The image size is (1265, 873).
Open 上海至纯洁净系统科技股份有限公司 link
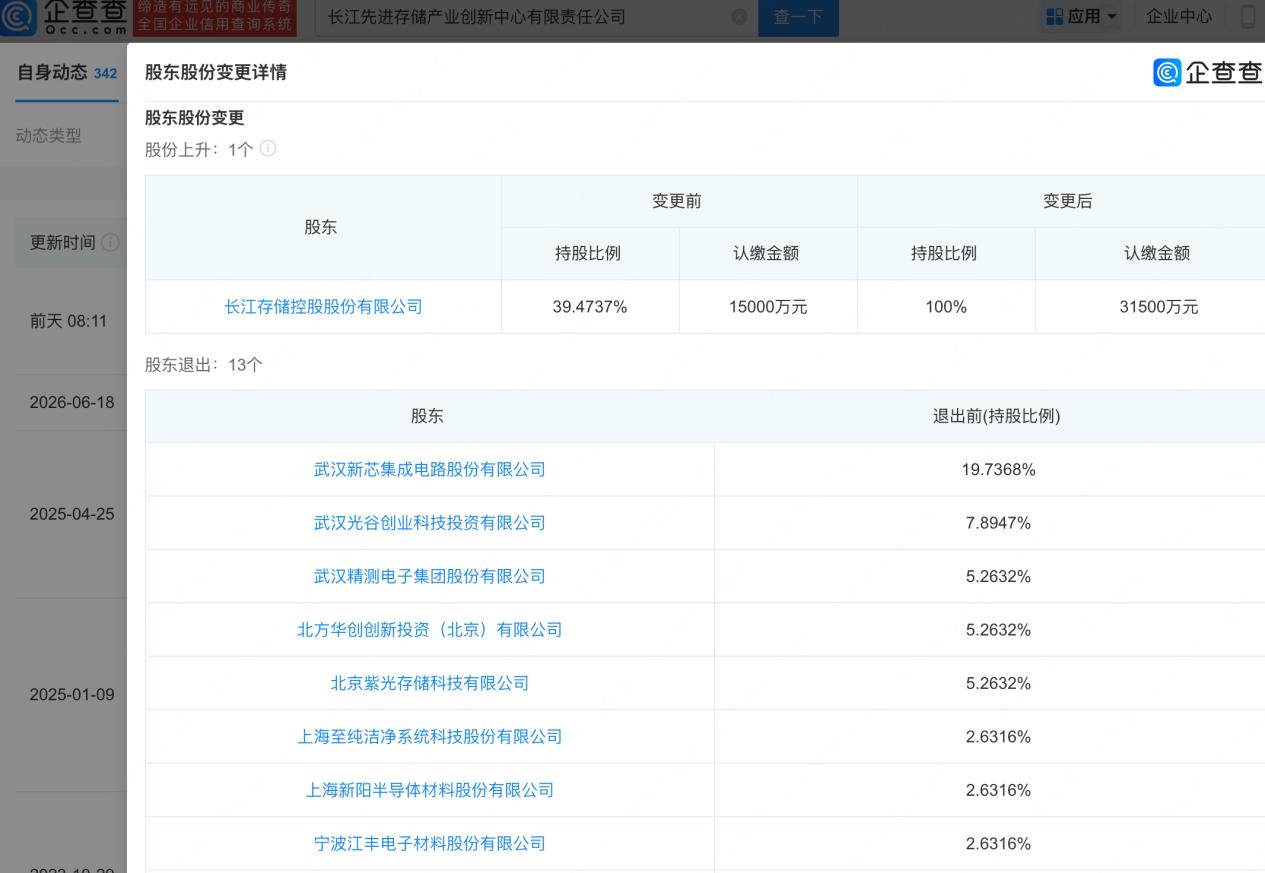click(430, 737)
